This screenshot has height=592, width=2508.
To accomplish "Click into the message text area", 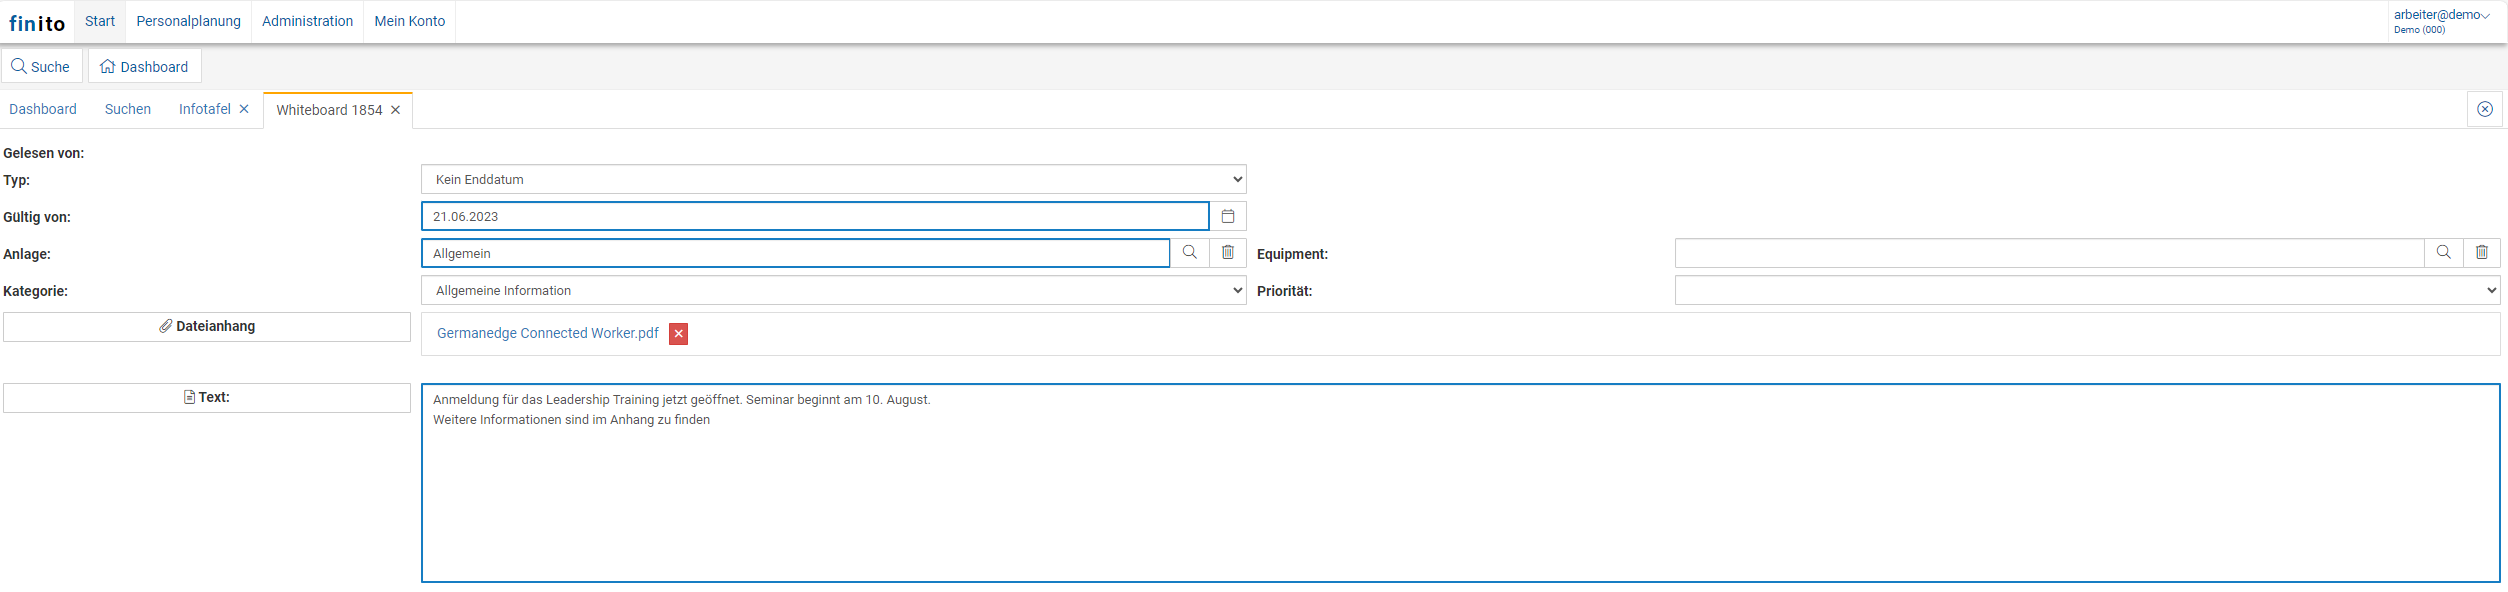I will (x=1460, y=490).
